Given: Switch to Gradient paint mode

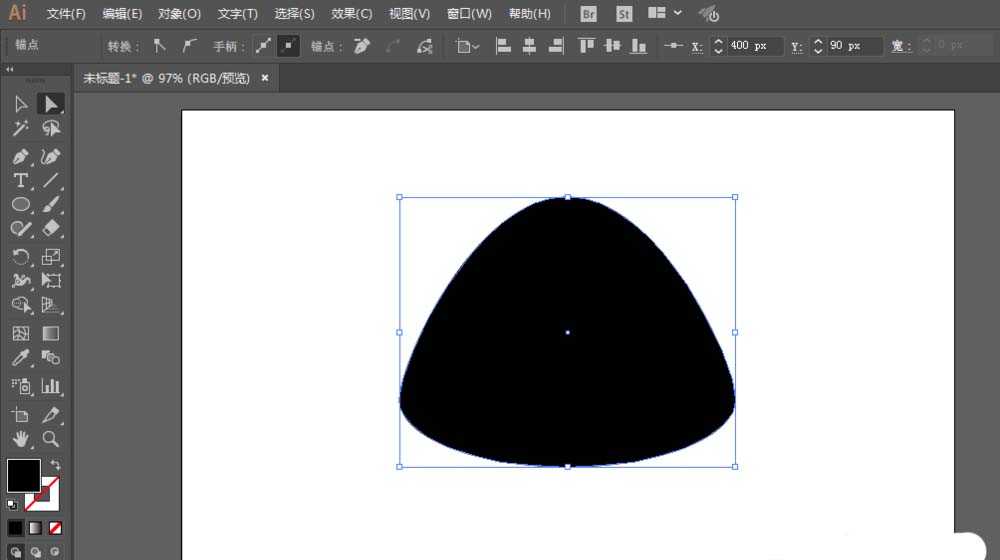Looking at the screenshot, I should (35, 527).
